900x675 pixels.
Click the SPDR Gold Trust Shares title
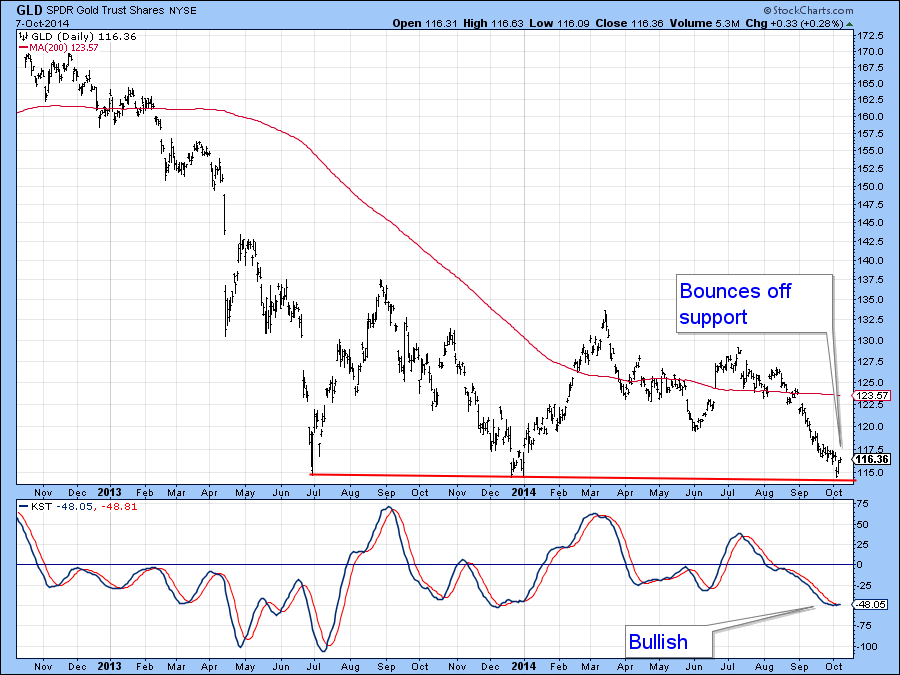106,10
